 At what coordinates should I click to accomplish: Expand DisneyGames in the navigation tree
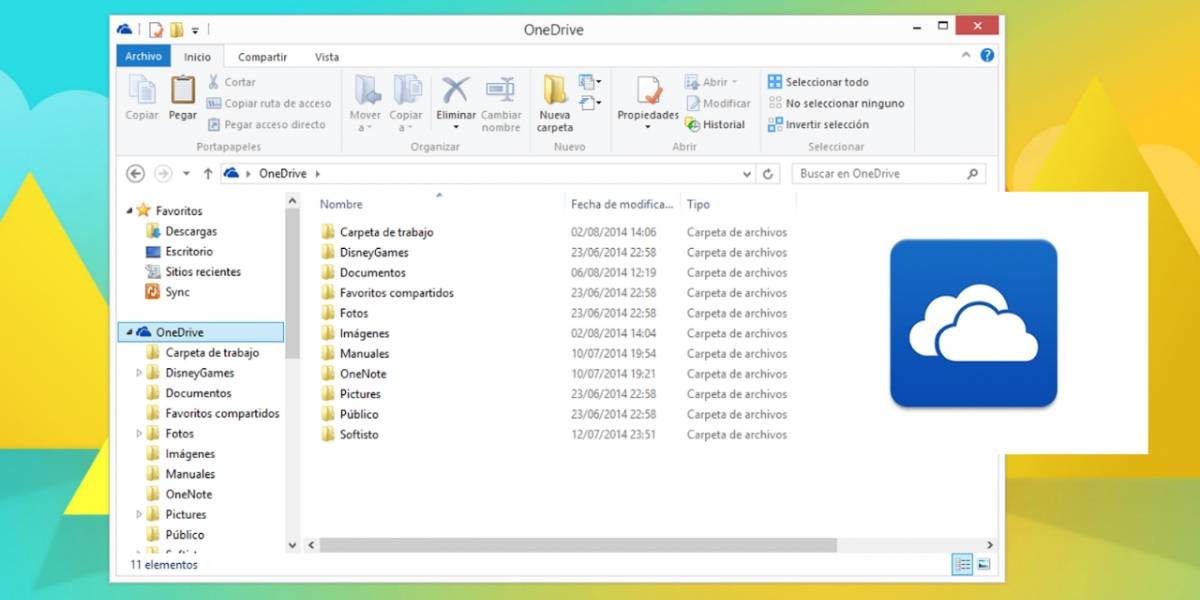click(139, 373)
